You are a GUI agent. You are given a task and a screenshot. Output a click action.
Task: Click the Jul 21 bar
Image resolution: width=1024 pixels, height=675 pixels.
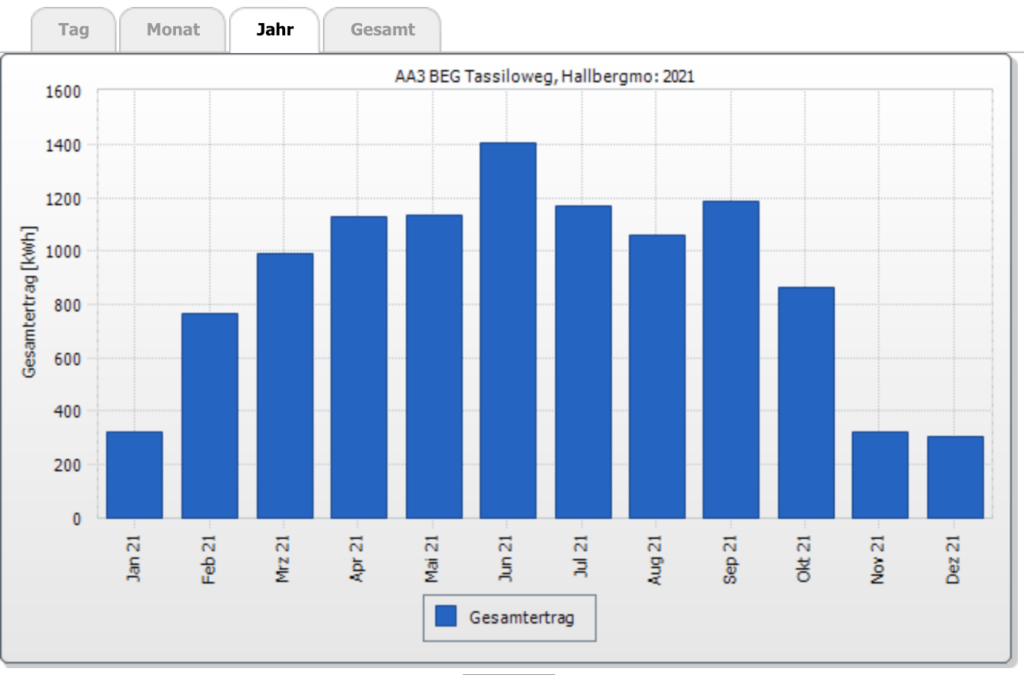583,362
